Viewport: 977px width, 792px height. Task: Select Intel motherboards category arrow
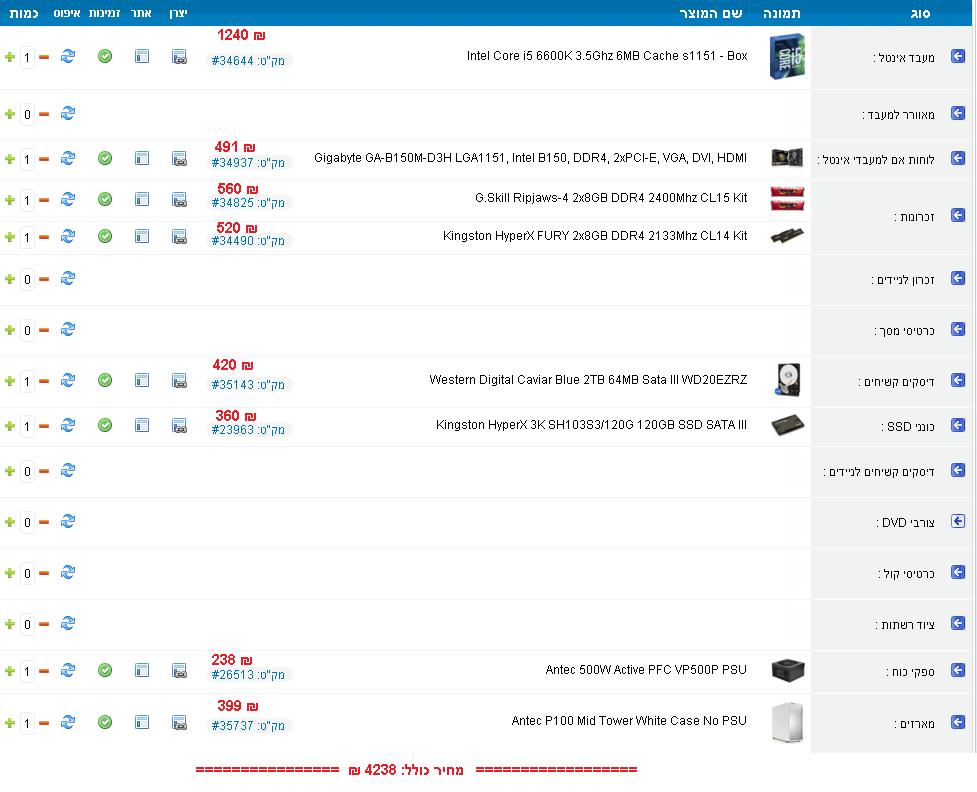click(x=958, y=158)
